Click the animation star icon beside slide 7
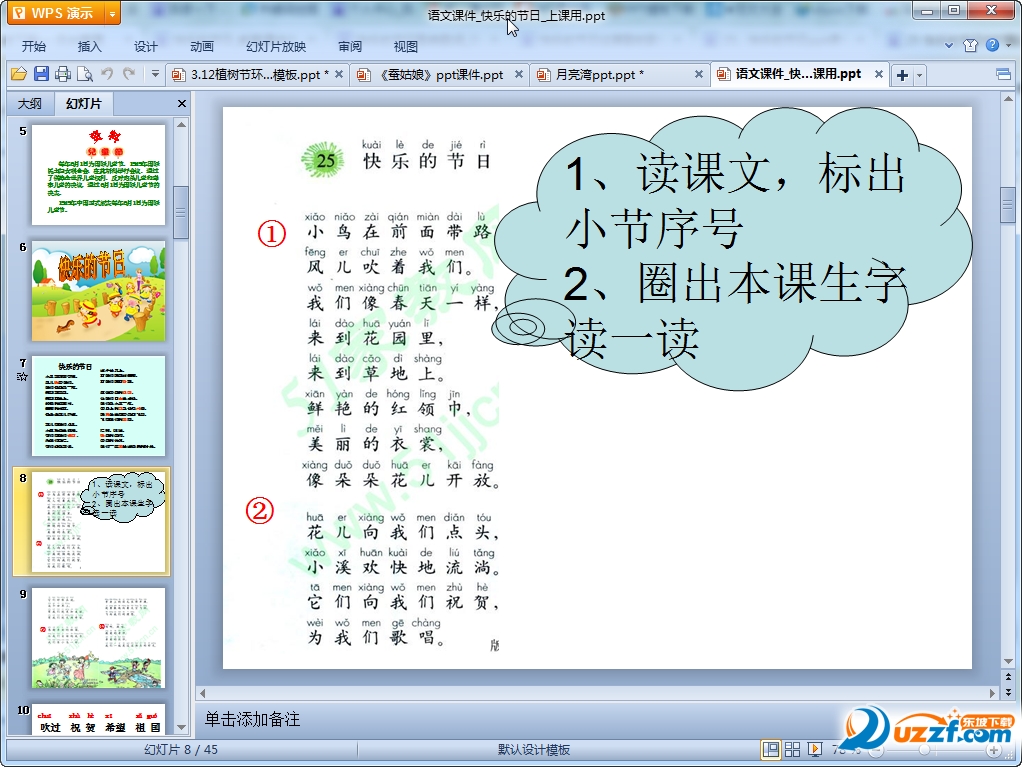This screenshot has width=1022, height=767. click(x=22, y=377)
